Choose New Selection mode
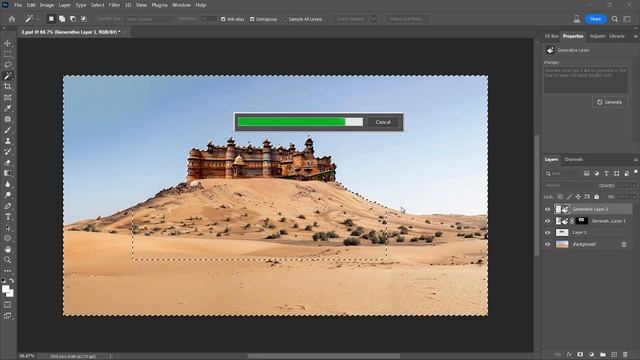Screen dimensions: 640x360 click(x=51, y=19)
